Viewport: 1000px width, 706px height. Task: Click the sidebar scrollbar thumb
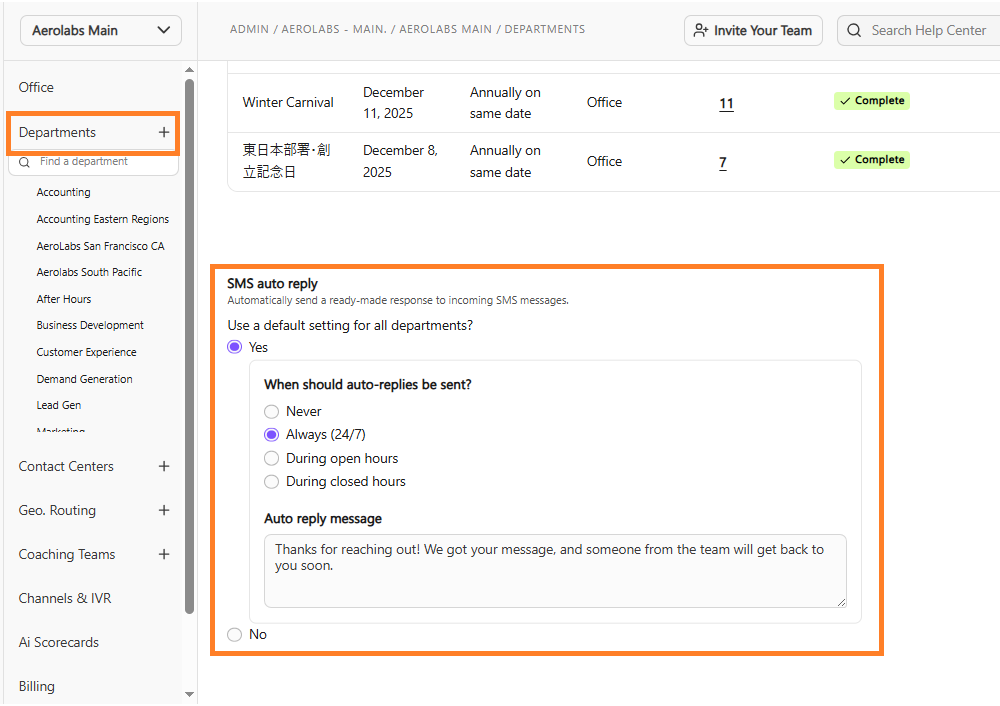[189, 346]
